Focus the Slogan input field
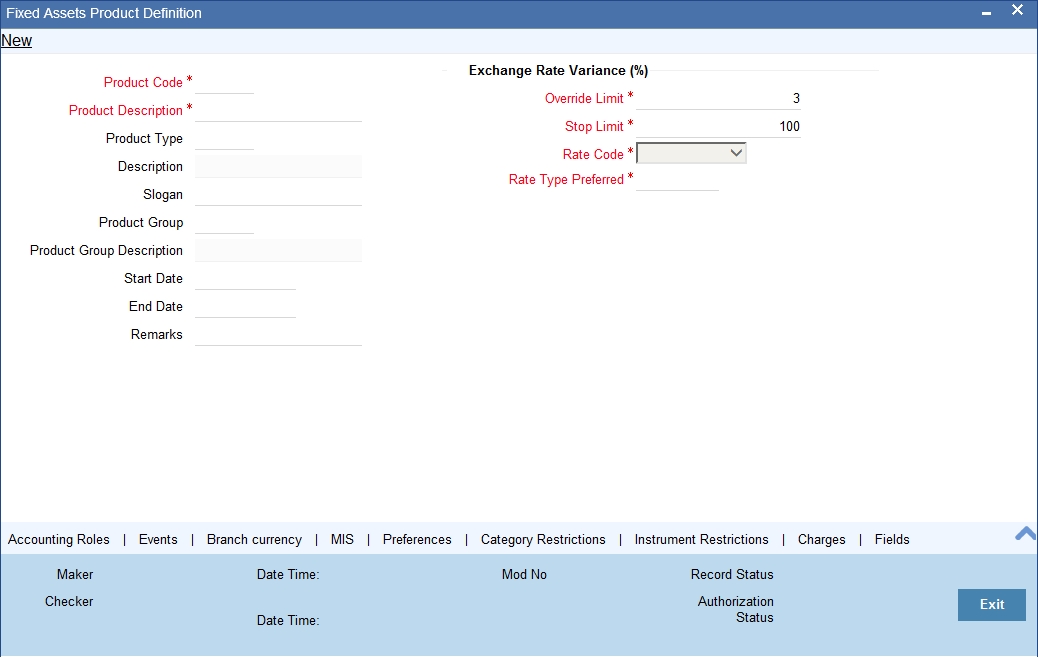 tap(279, 195)
